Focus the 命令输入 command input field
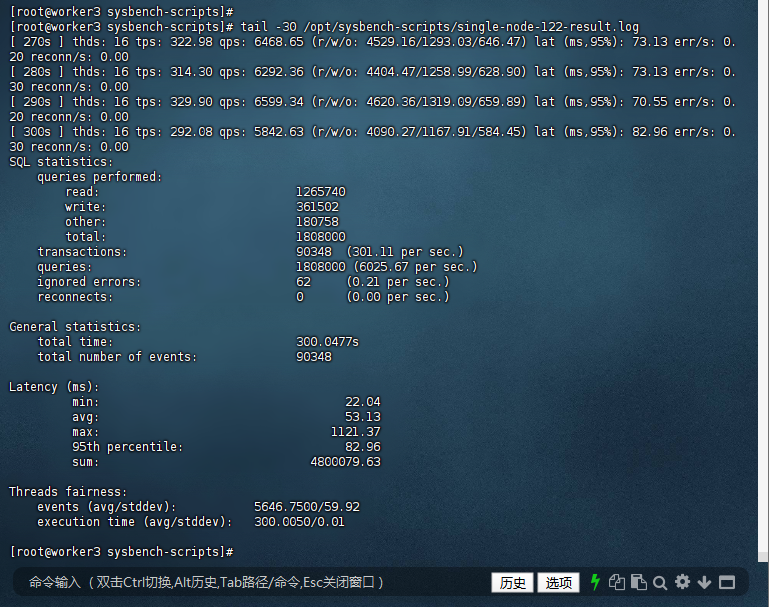The height and width of the screenshot is (607, 769). click(x=253, y=582)
